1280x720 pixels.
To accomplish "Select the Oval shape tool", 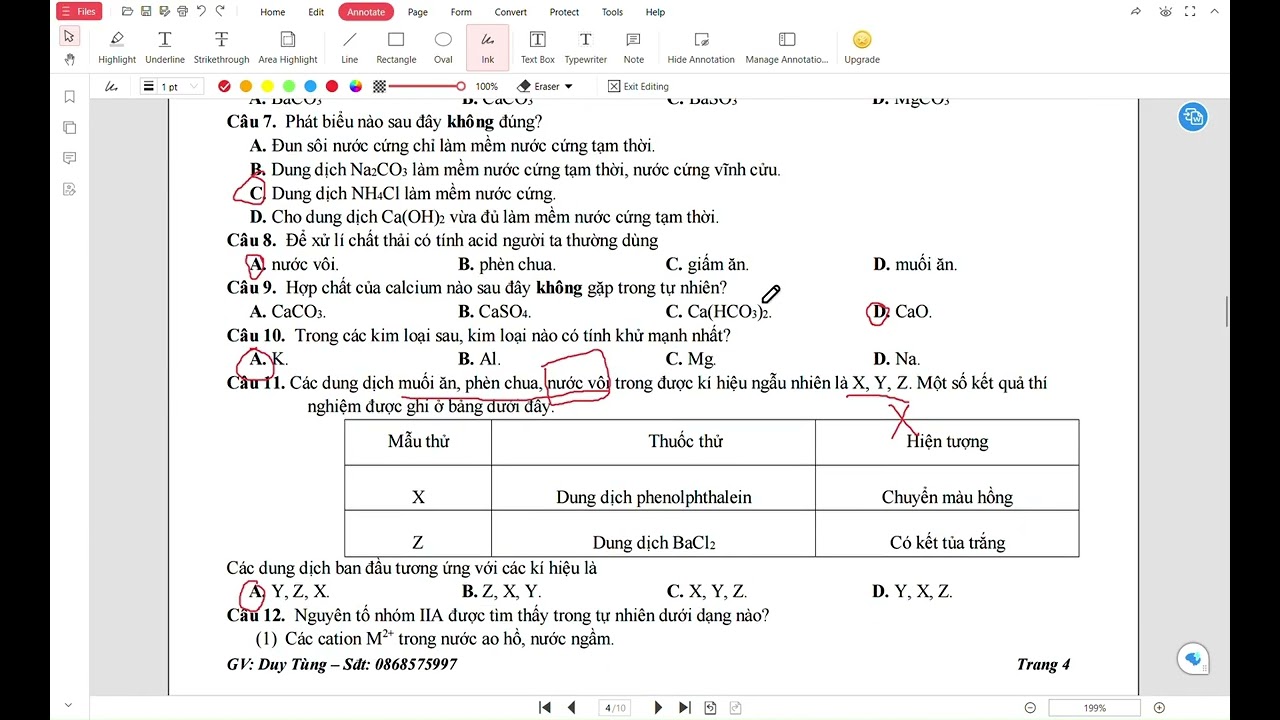I will point(443,47).
